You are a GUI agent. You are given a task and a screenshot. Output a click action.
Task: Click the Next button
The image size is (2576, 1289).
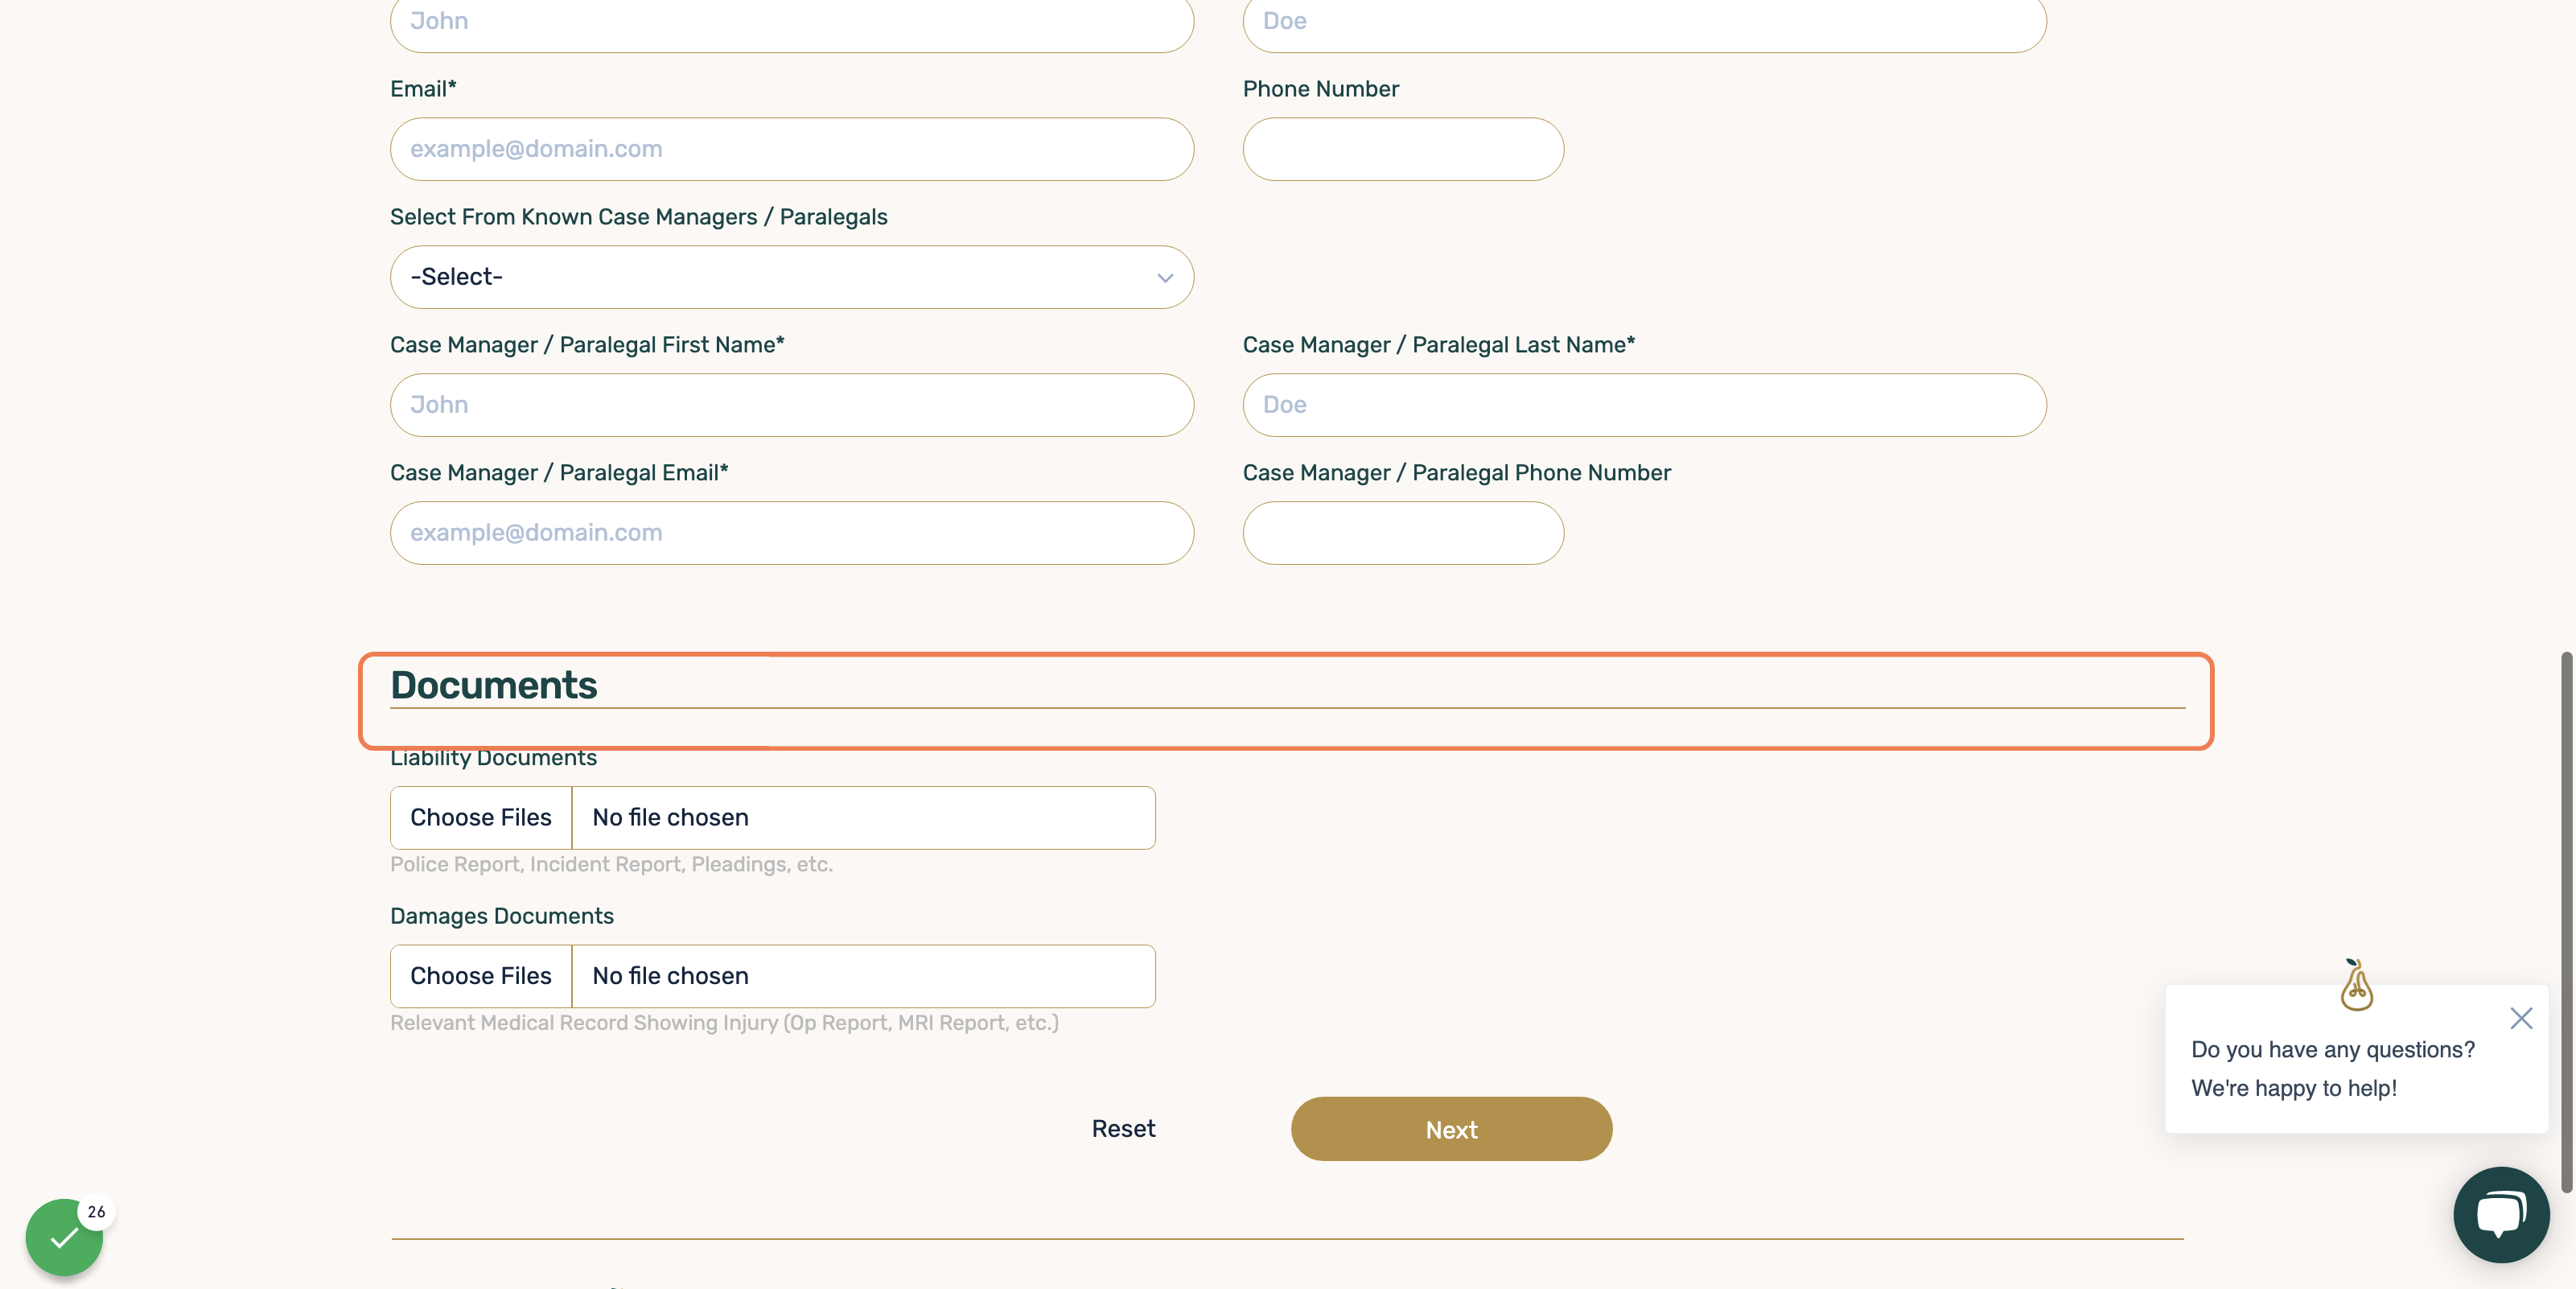(1451, 1129)
